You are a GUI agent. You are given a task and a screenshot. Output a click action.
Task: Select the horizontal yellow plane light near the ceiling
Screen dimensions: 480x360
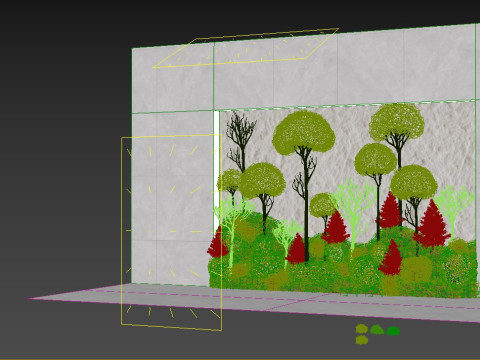pyautogui.click(x=246, y=48)
